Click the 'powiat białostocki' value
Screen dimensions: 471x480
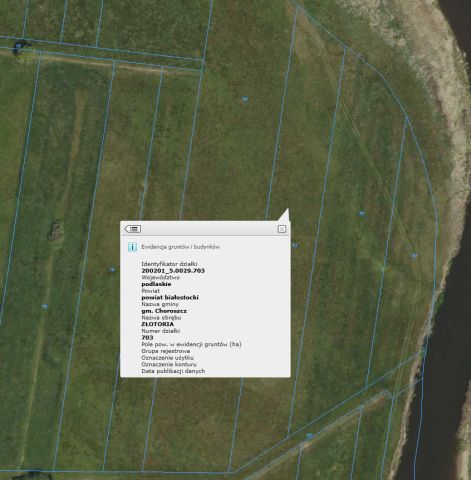click(170, 297)
